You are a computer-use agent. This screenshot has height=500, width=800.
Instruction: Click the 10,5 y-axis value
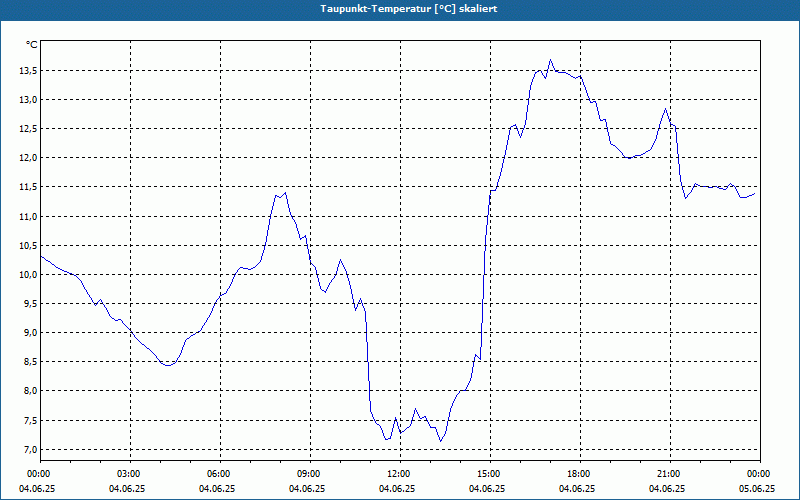28,245
